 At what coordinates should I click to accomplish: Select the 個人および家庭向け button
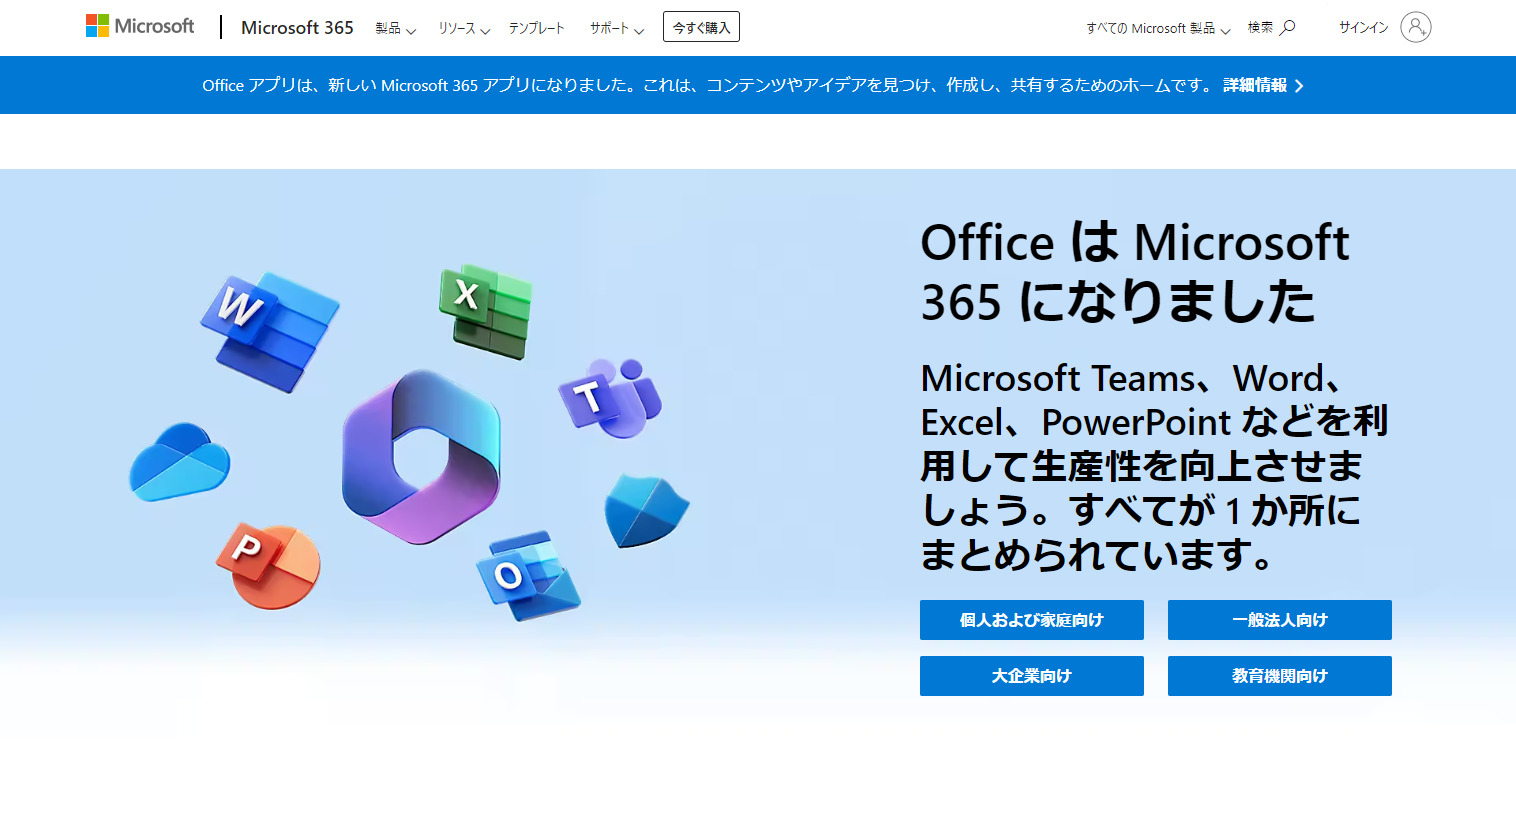point(1032,620)
